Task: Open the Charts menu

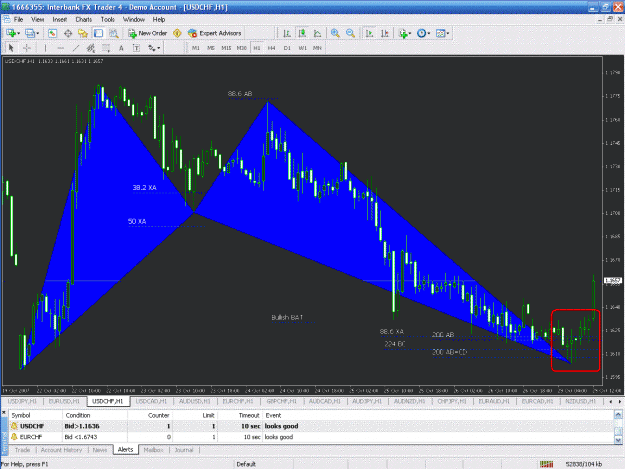Action: tap(84, 20)
